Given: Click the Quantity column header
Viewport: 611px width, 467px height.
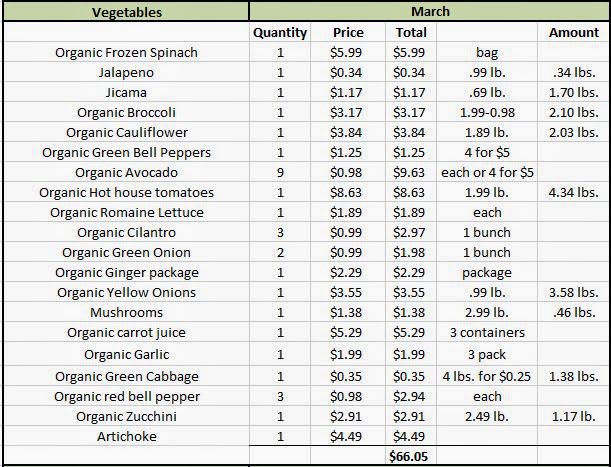Looking at the screenshot, I should (x=280, y=33).
